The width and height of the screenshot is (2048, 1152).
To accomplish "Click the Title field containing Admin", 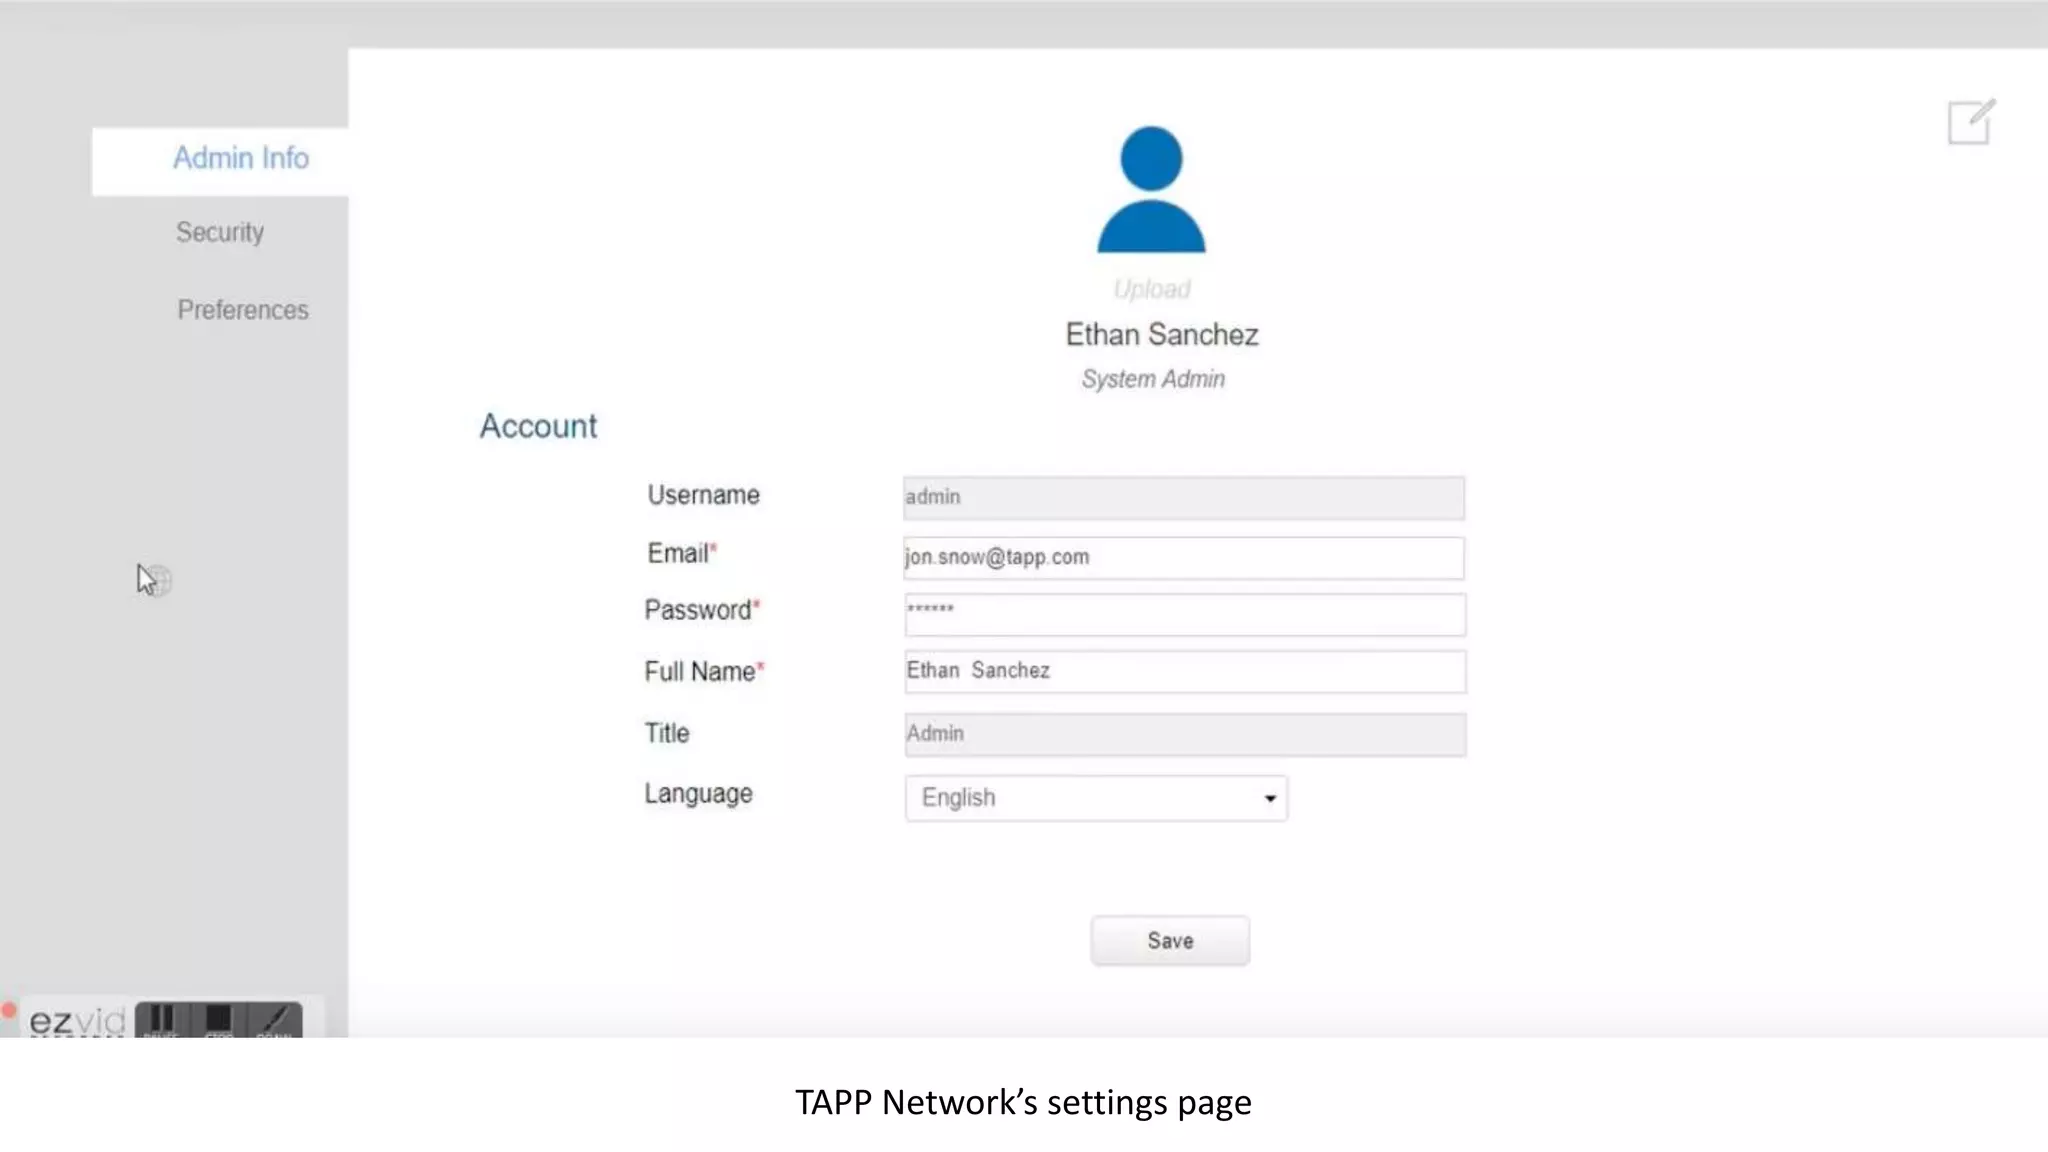I will pyautogui.click(x=1185, y=735).
